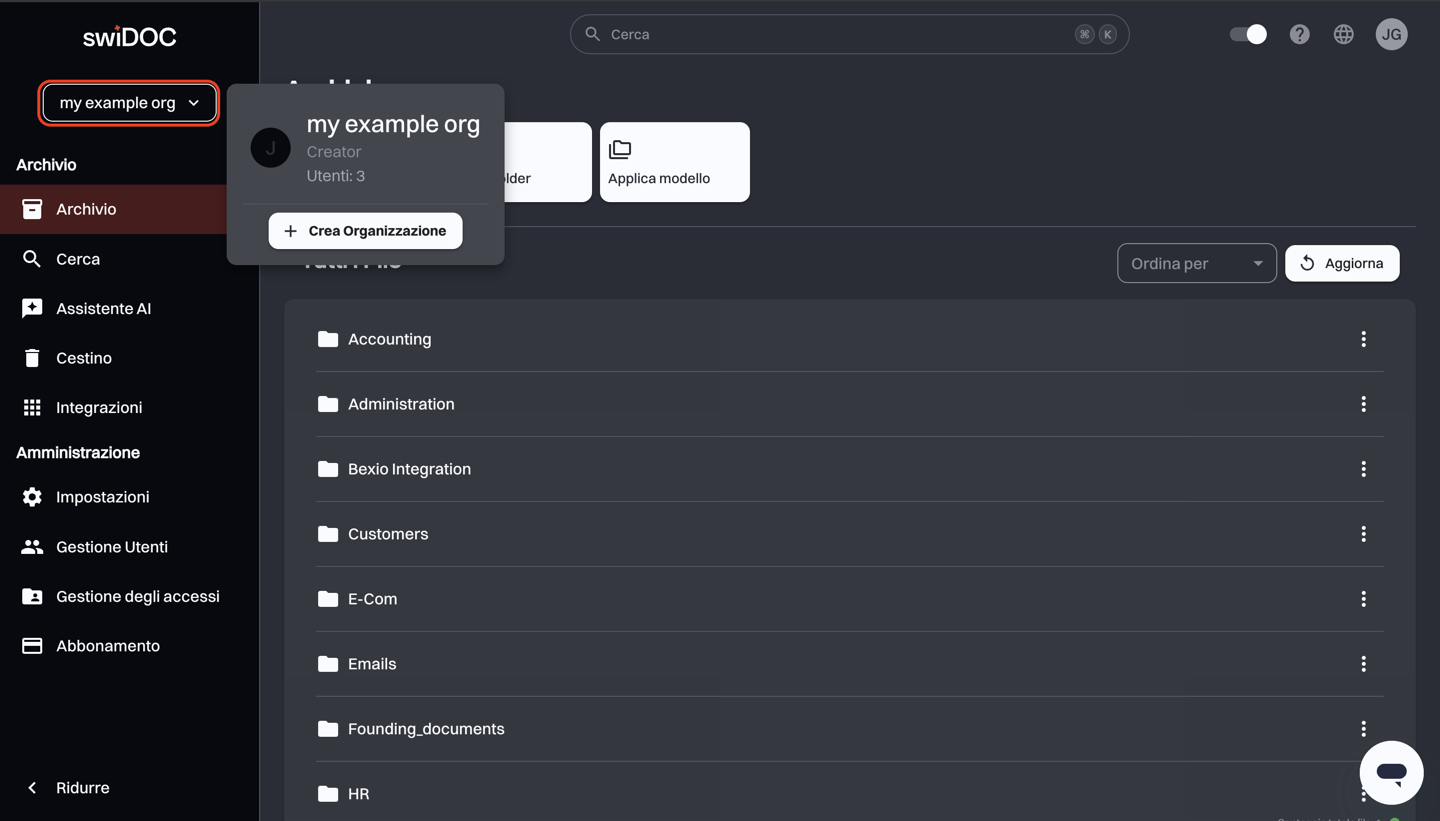Open more options for Bexio Integration
The image size is (1440, 821).
[x=1363, y=469]
